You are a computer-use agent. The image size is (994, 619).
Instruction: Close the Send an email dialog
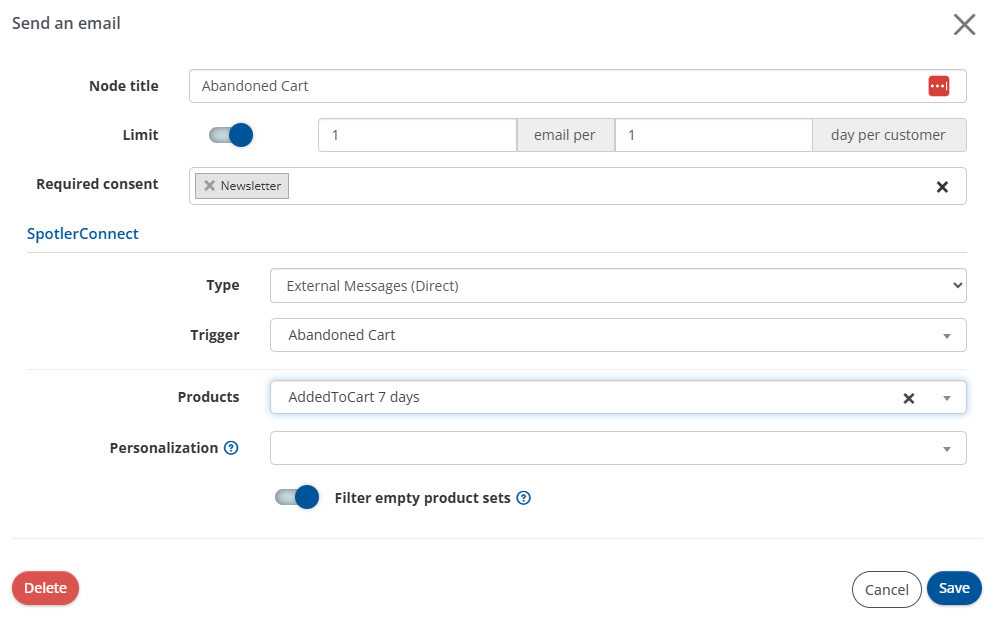click(x=963, y=24)
